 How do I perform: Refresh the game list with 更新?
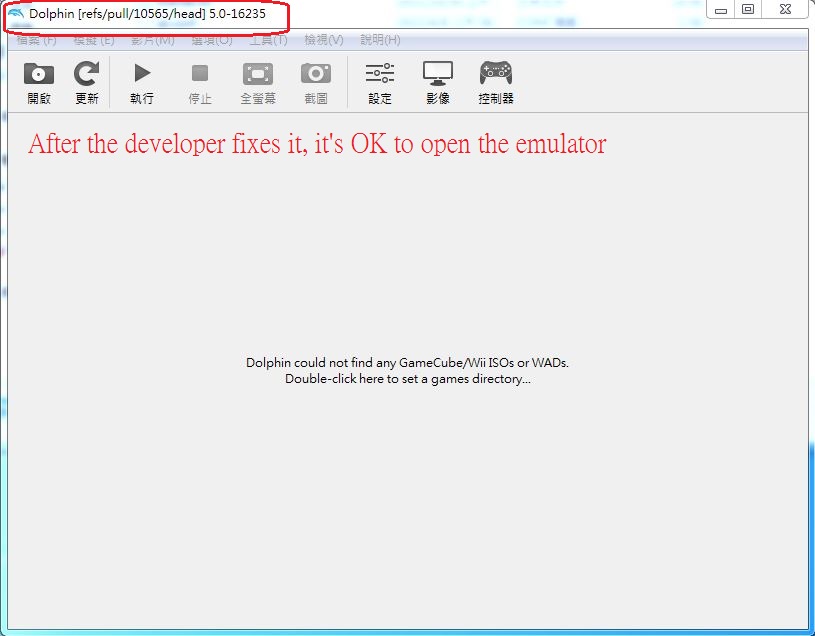[x=86, y=74]
